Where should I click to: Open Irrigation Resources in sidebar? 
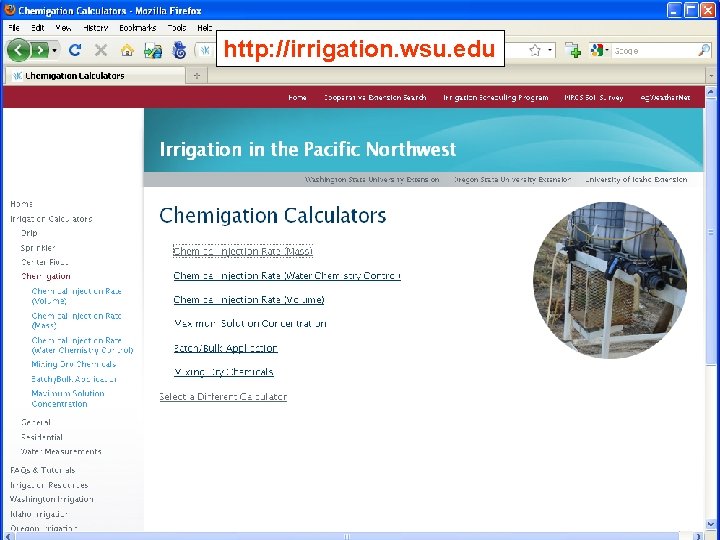pyautogui.click(x=49, y=485)
